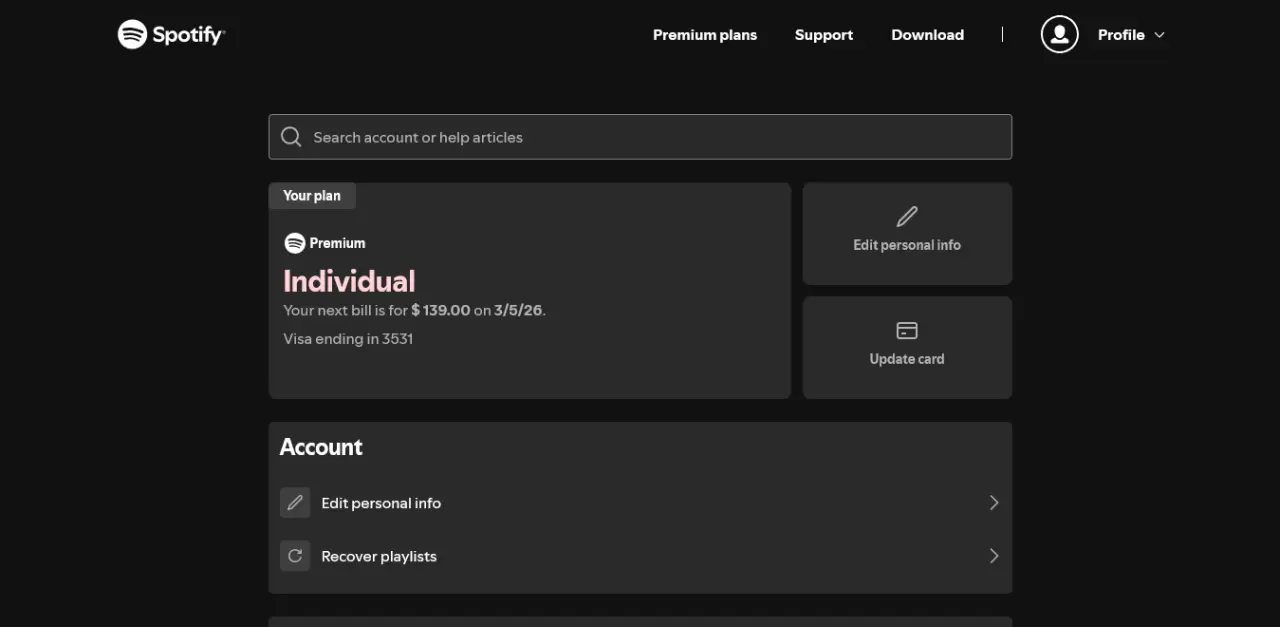
Task: Click the next bill $139.00 text
Action: [x=414, y=310]
